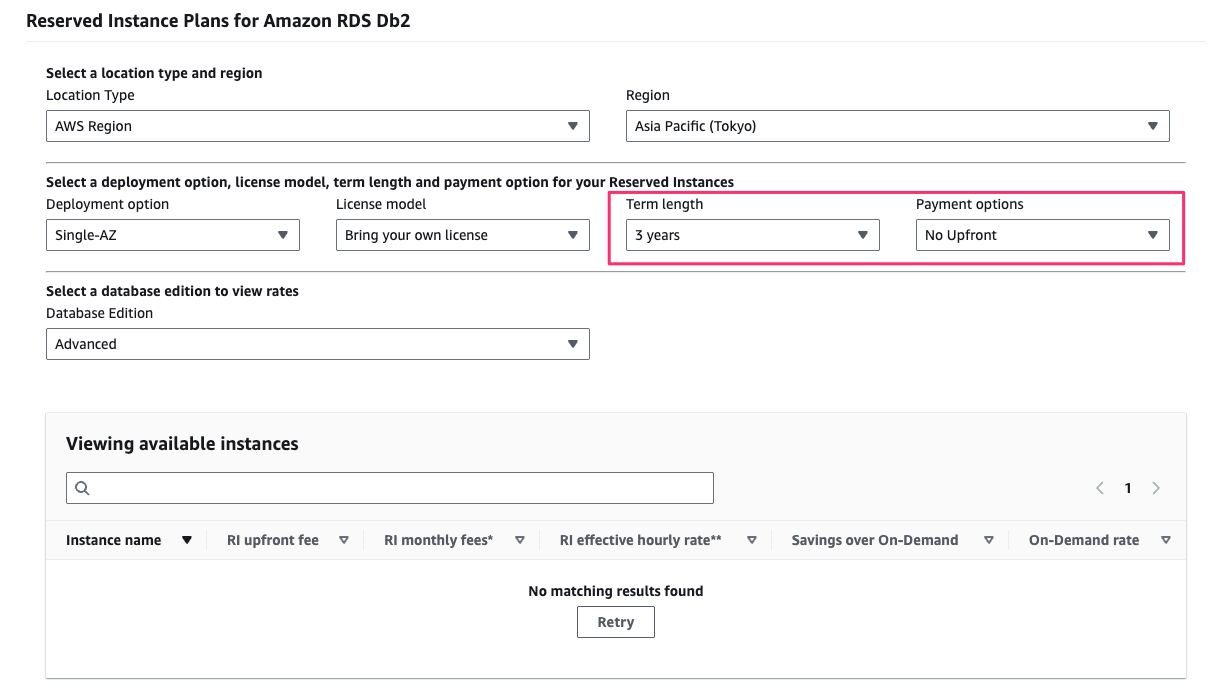Click the Retry button
Screen dimensions: 1226x696
[616, 622]
